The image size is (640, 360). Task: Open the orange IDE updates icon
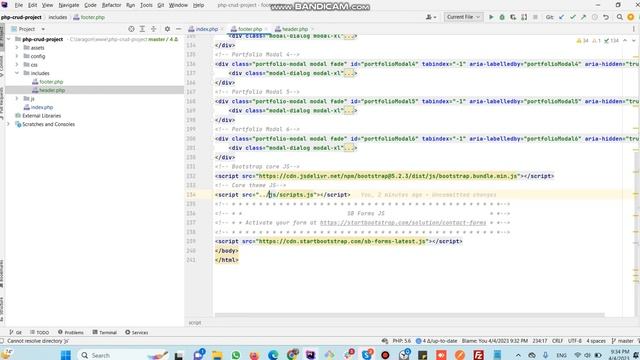coord(631,17)
